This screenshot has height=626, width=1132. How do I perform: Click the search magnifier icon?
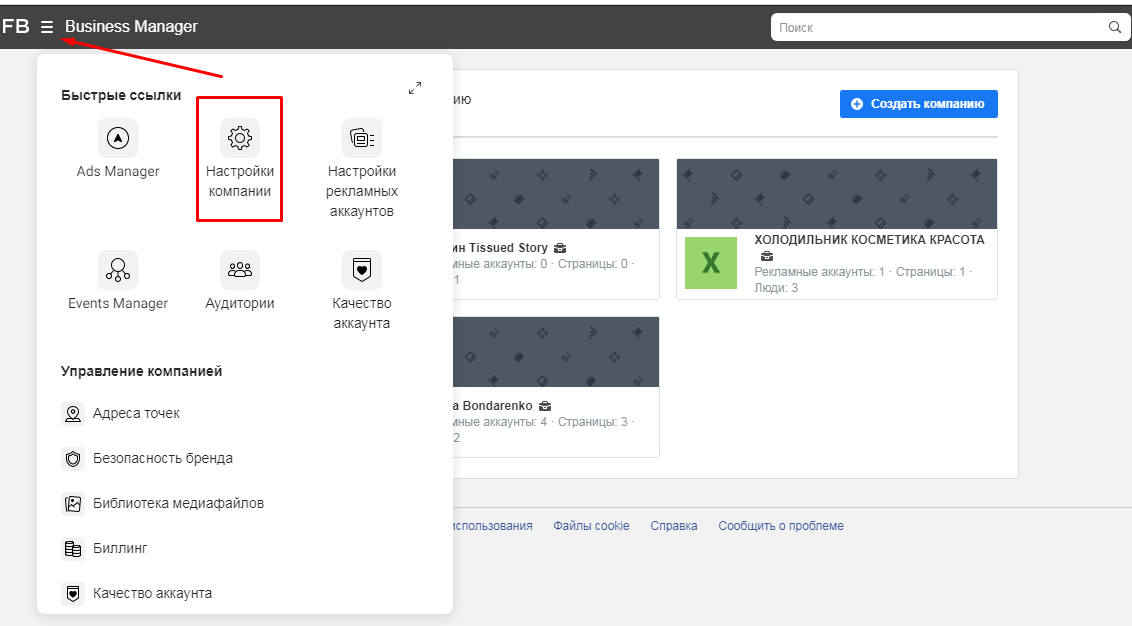click(1115, 27)
